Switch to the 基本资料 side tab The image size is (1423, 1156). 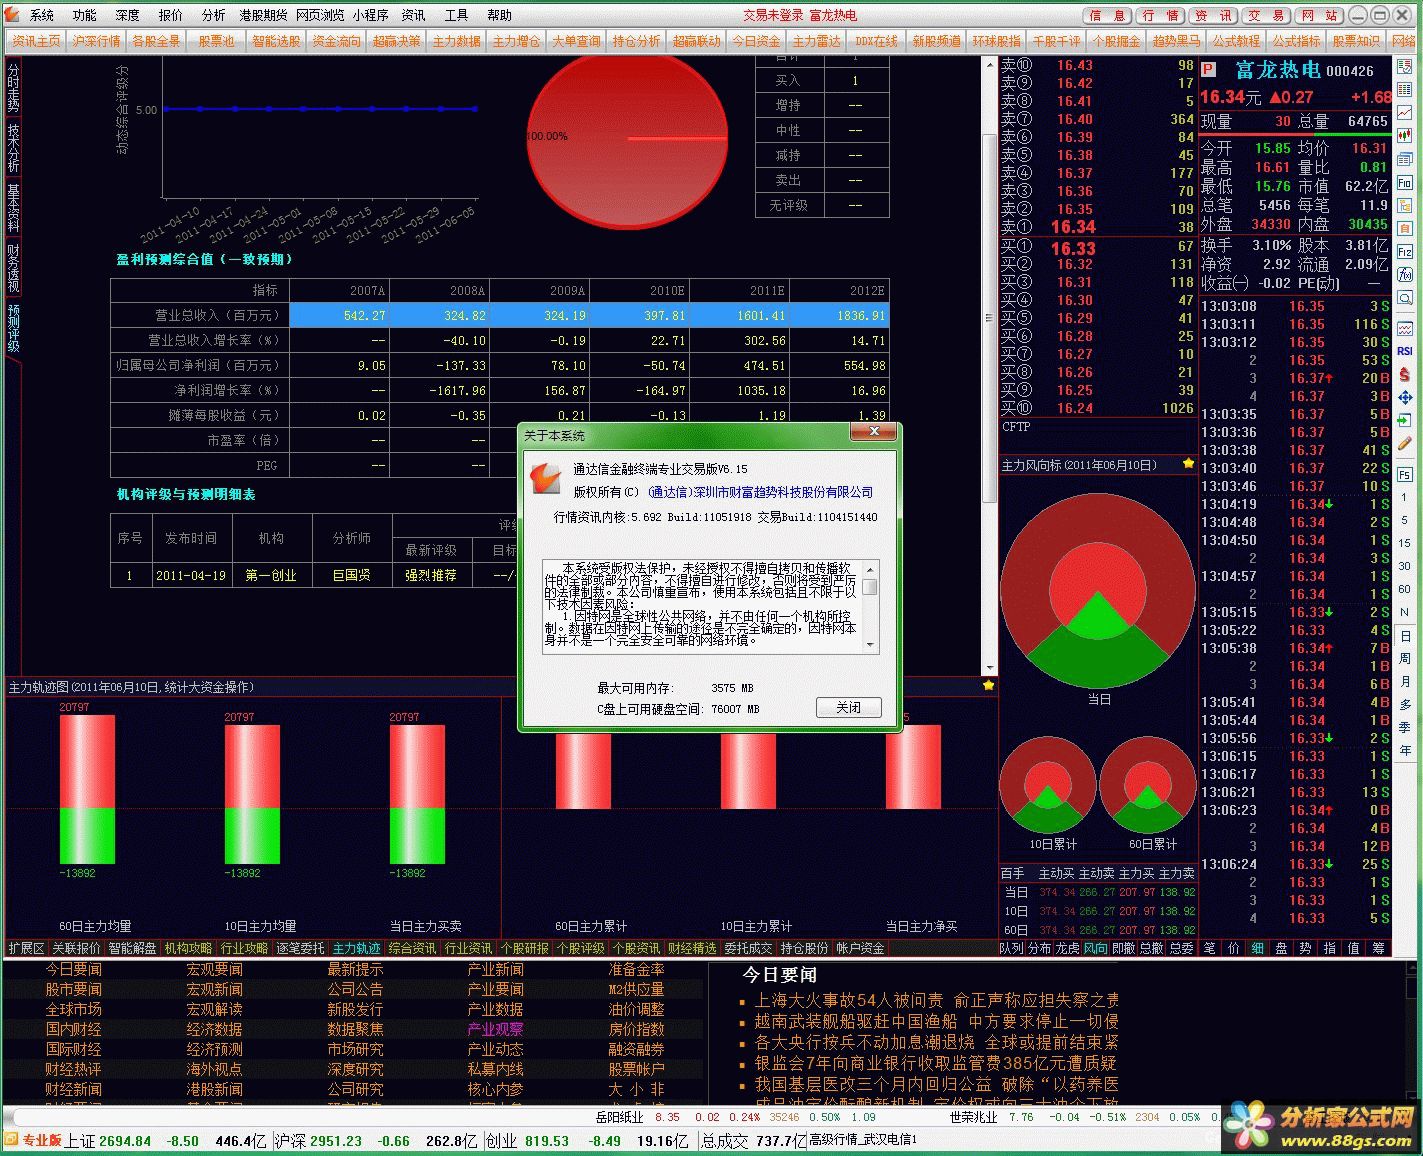[13, 208]
